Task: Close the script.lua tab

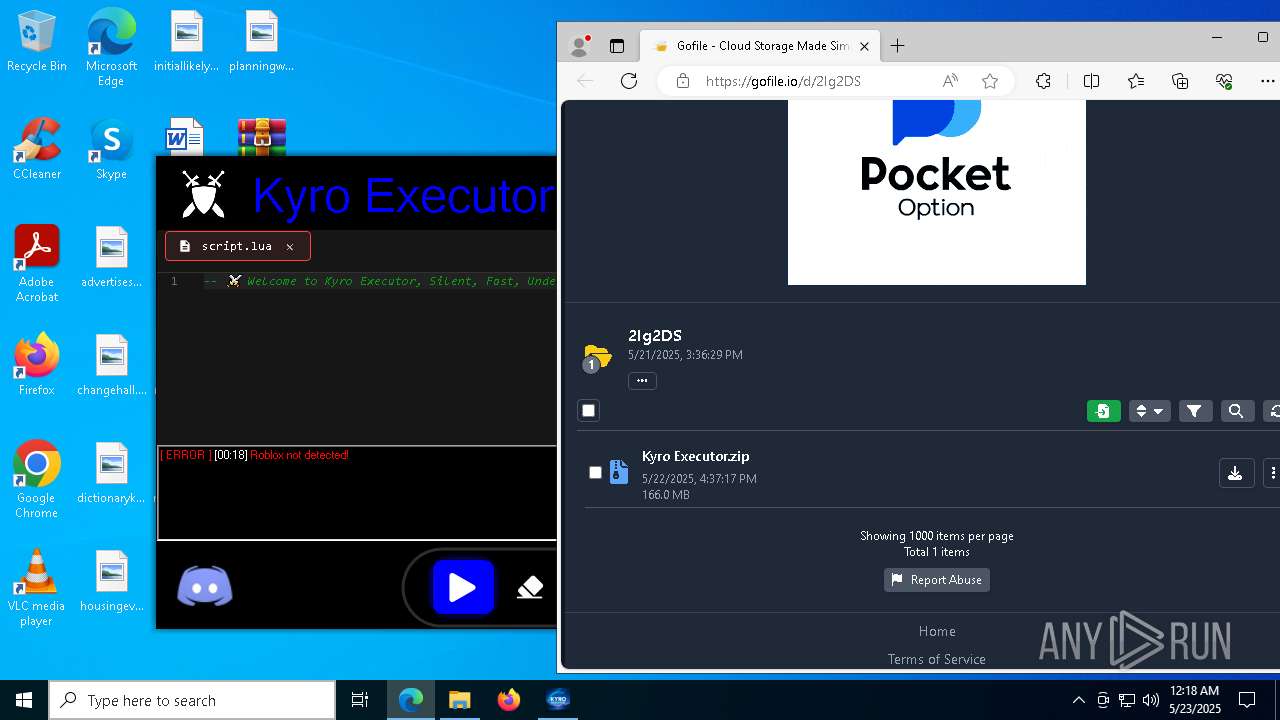Action: (x=290, y=246)
